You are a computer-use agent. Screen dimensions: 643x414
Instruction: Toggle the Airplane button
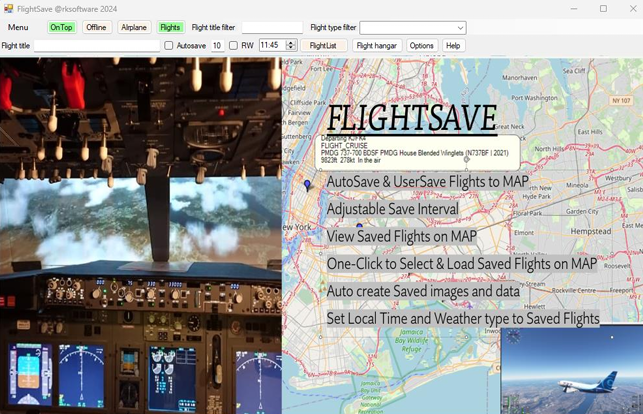(134, 27)
